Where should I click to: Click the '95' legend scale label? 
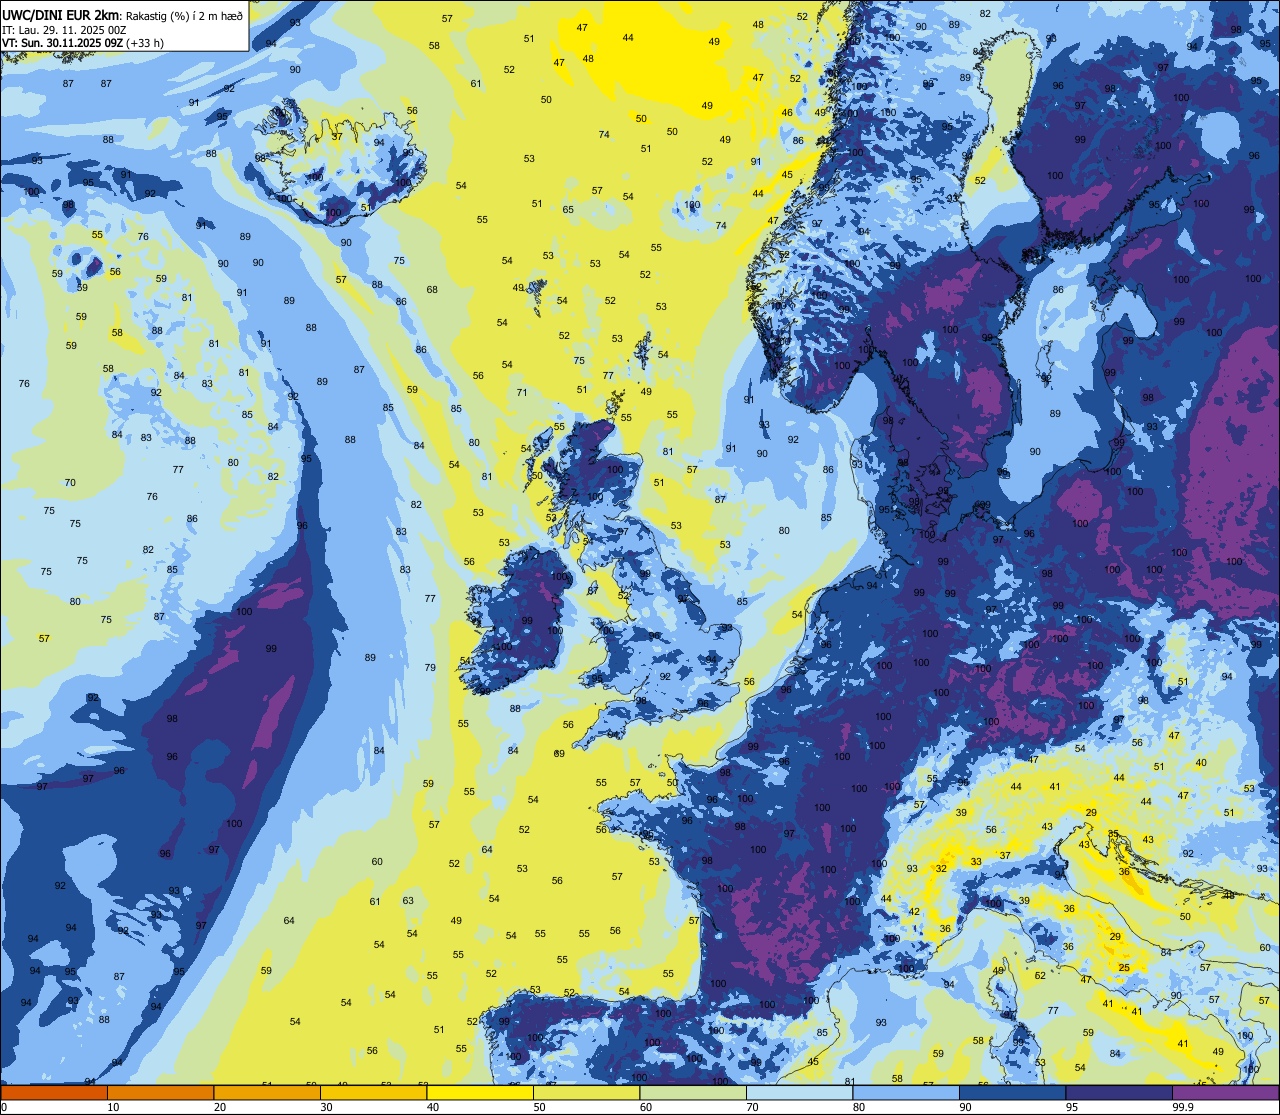1072,1107
